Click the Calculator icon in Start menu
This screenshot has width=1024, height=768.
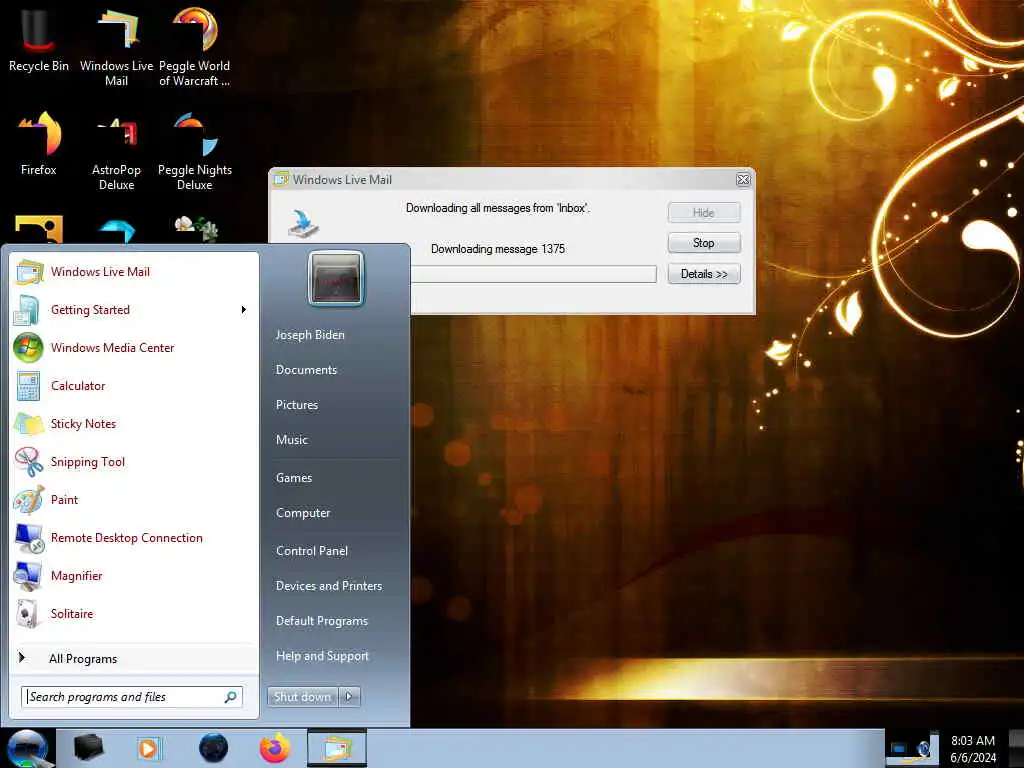[28, 386]
